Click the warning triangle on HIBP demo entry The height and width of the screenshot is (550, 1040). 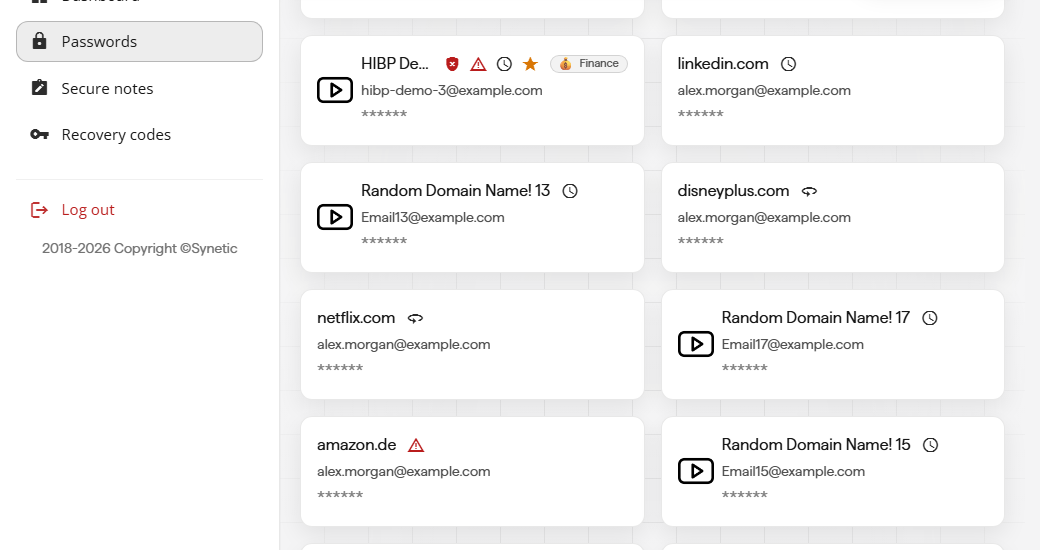click(x=478, y=64)
